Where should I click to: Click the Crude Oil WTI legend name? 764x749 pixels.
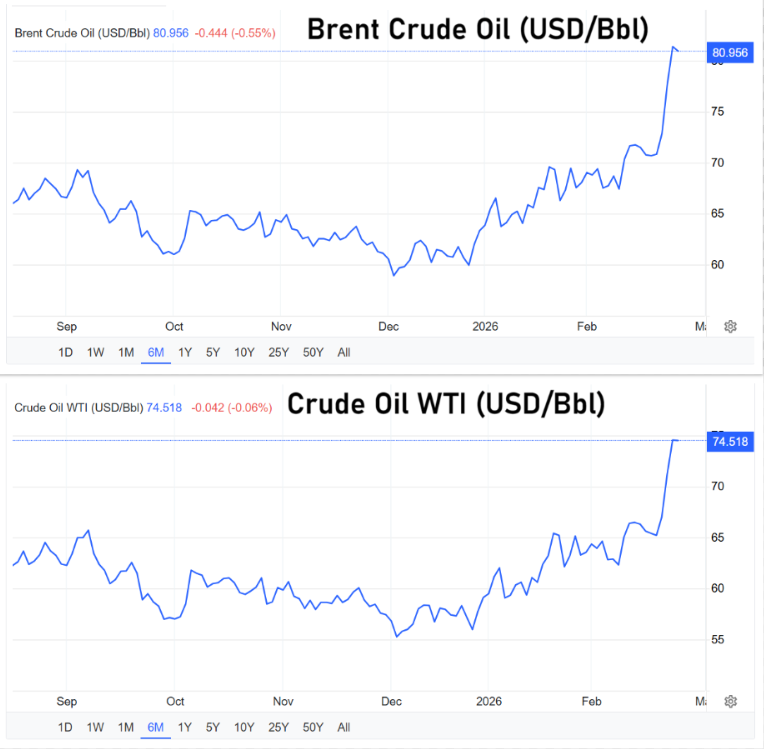[x=77, y=407]
